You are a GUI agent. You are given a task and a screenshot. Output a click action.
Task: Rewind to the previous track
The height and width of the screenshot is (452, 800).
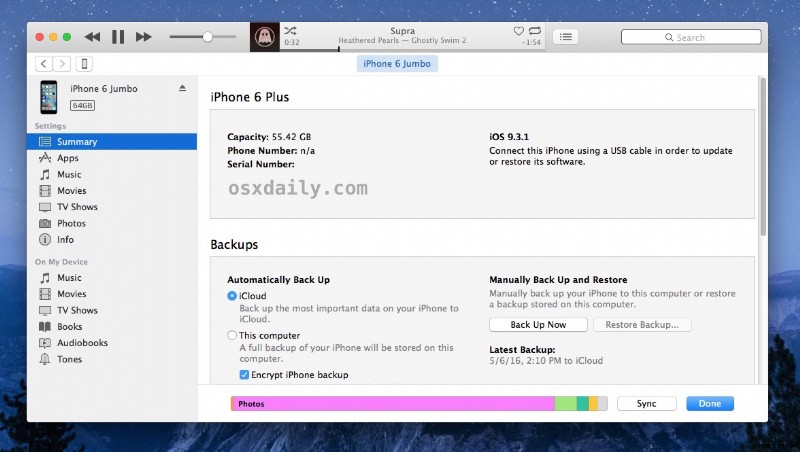(92, 37)
